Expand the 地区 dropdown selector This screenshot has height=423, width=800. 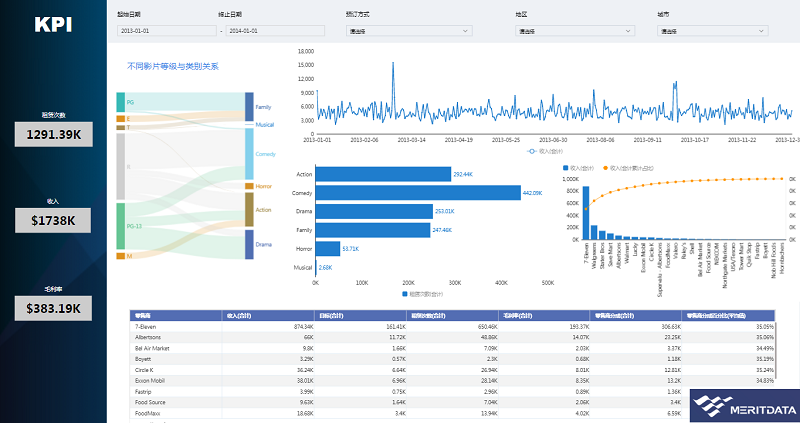(x=574, y=31)
